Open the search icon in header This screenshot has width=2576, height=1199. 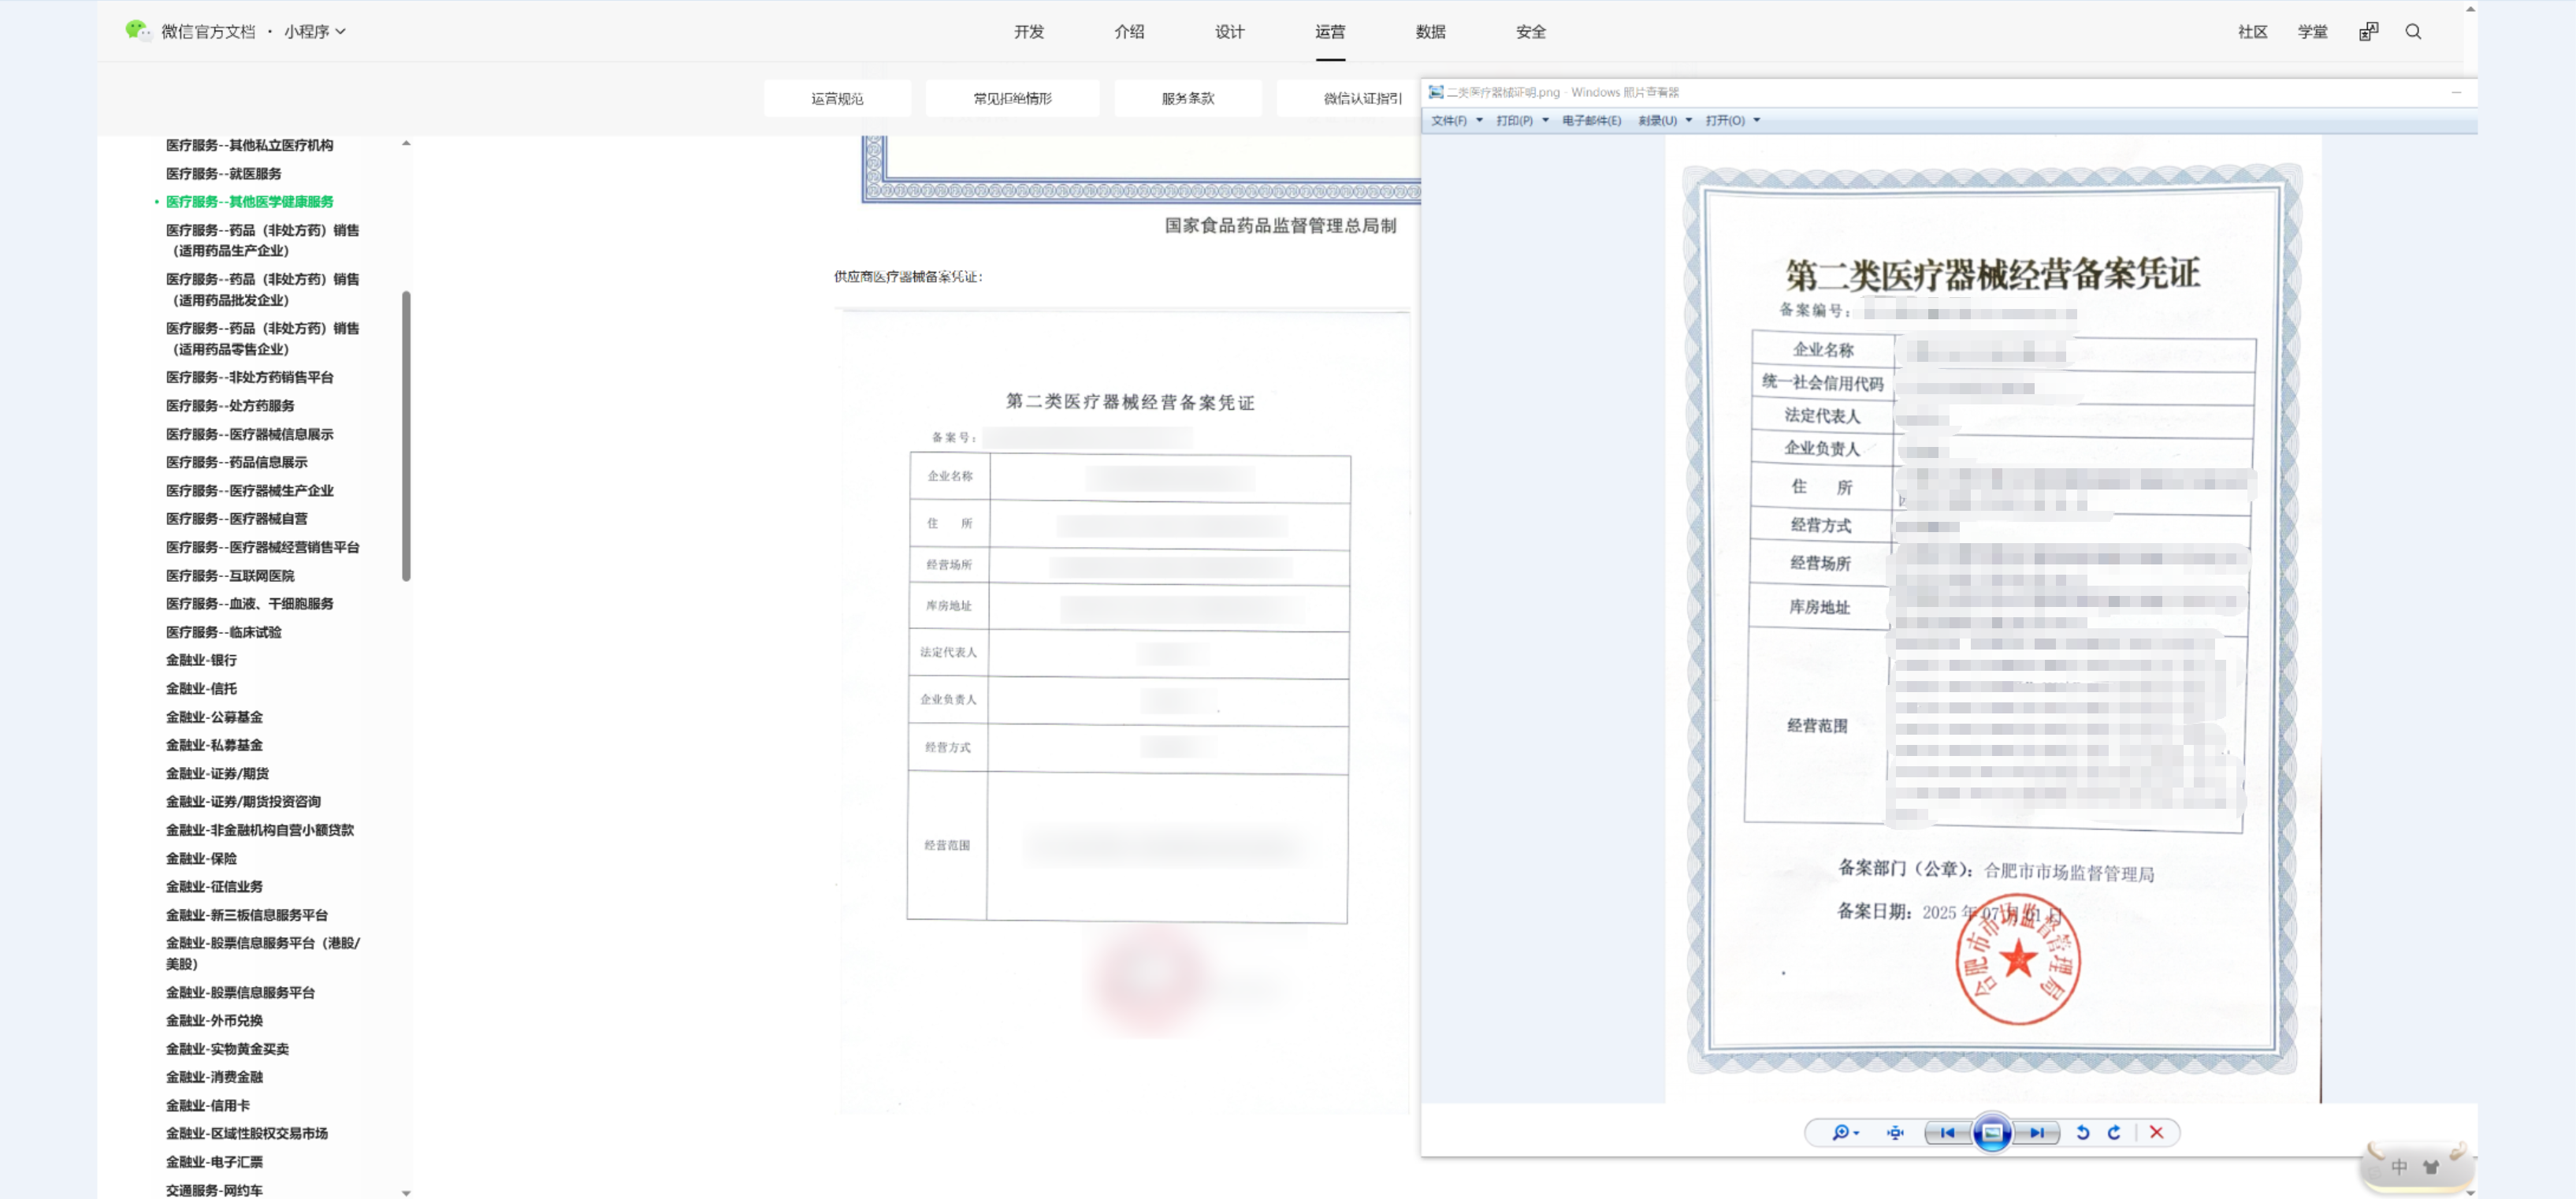(x=2413, y=32)
